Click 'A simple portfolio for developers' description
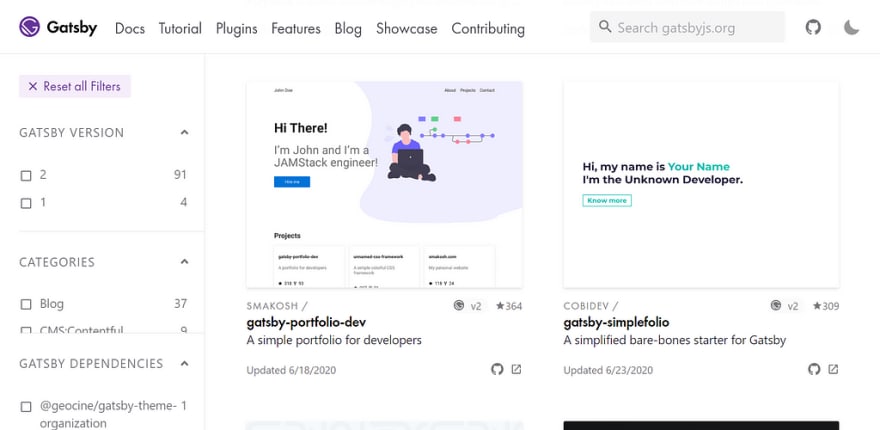The height and width of the screenshot is (430, 880). click(334, 340)
